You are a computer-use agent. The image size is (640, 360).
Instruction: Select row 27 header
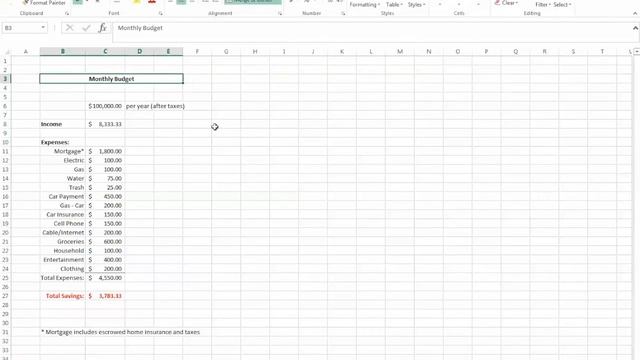5,296
